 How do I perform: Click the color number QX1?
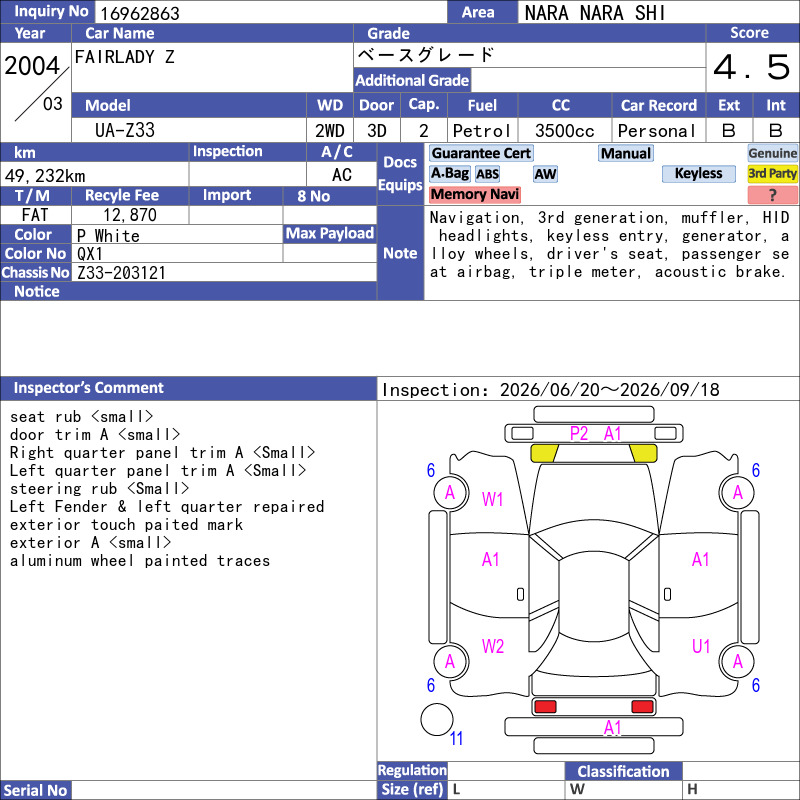tap(90, 254)
